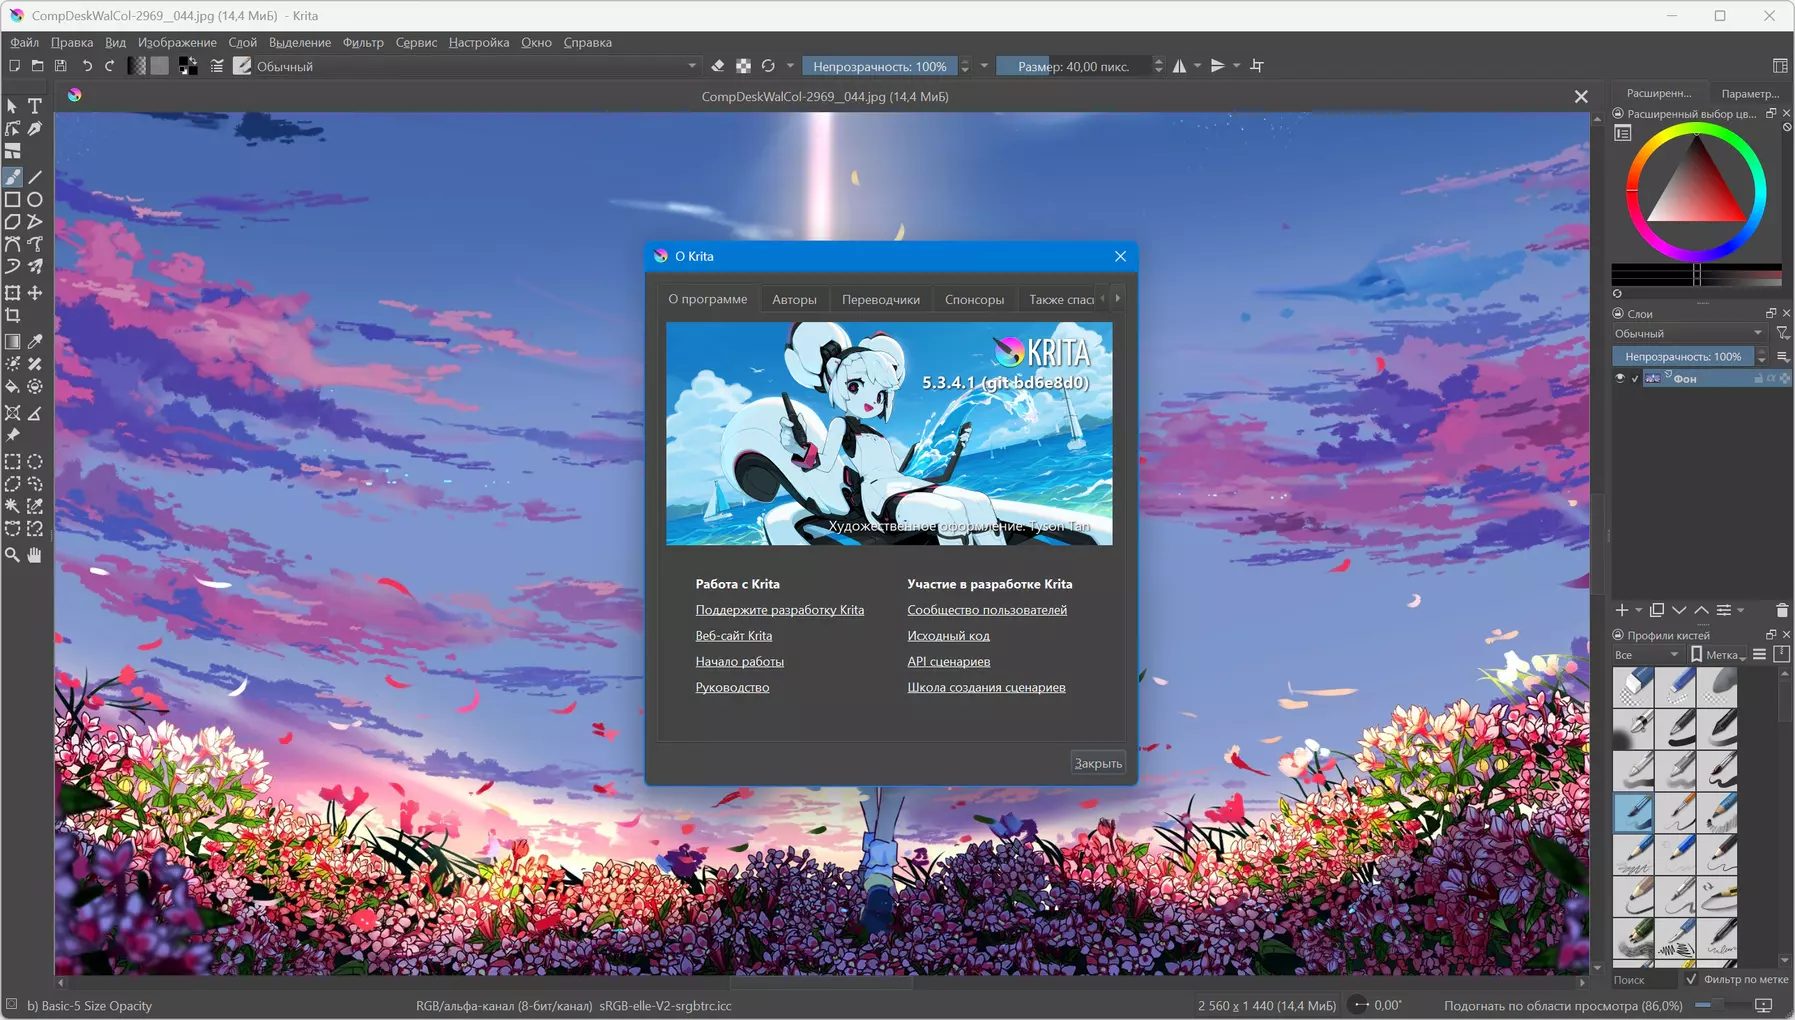Delete layer with trash icon
The width and height of the screenshot is (1795, 1020).
pyautogui.click(x=1782, y=610)
